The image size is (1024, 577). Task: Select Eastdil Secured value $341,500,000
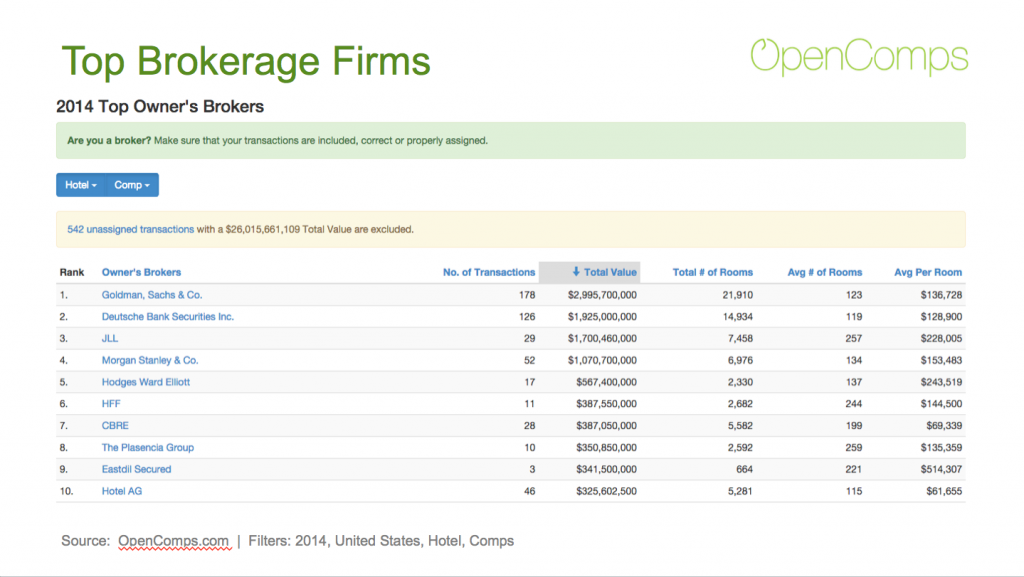point(606,469)
